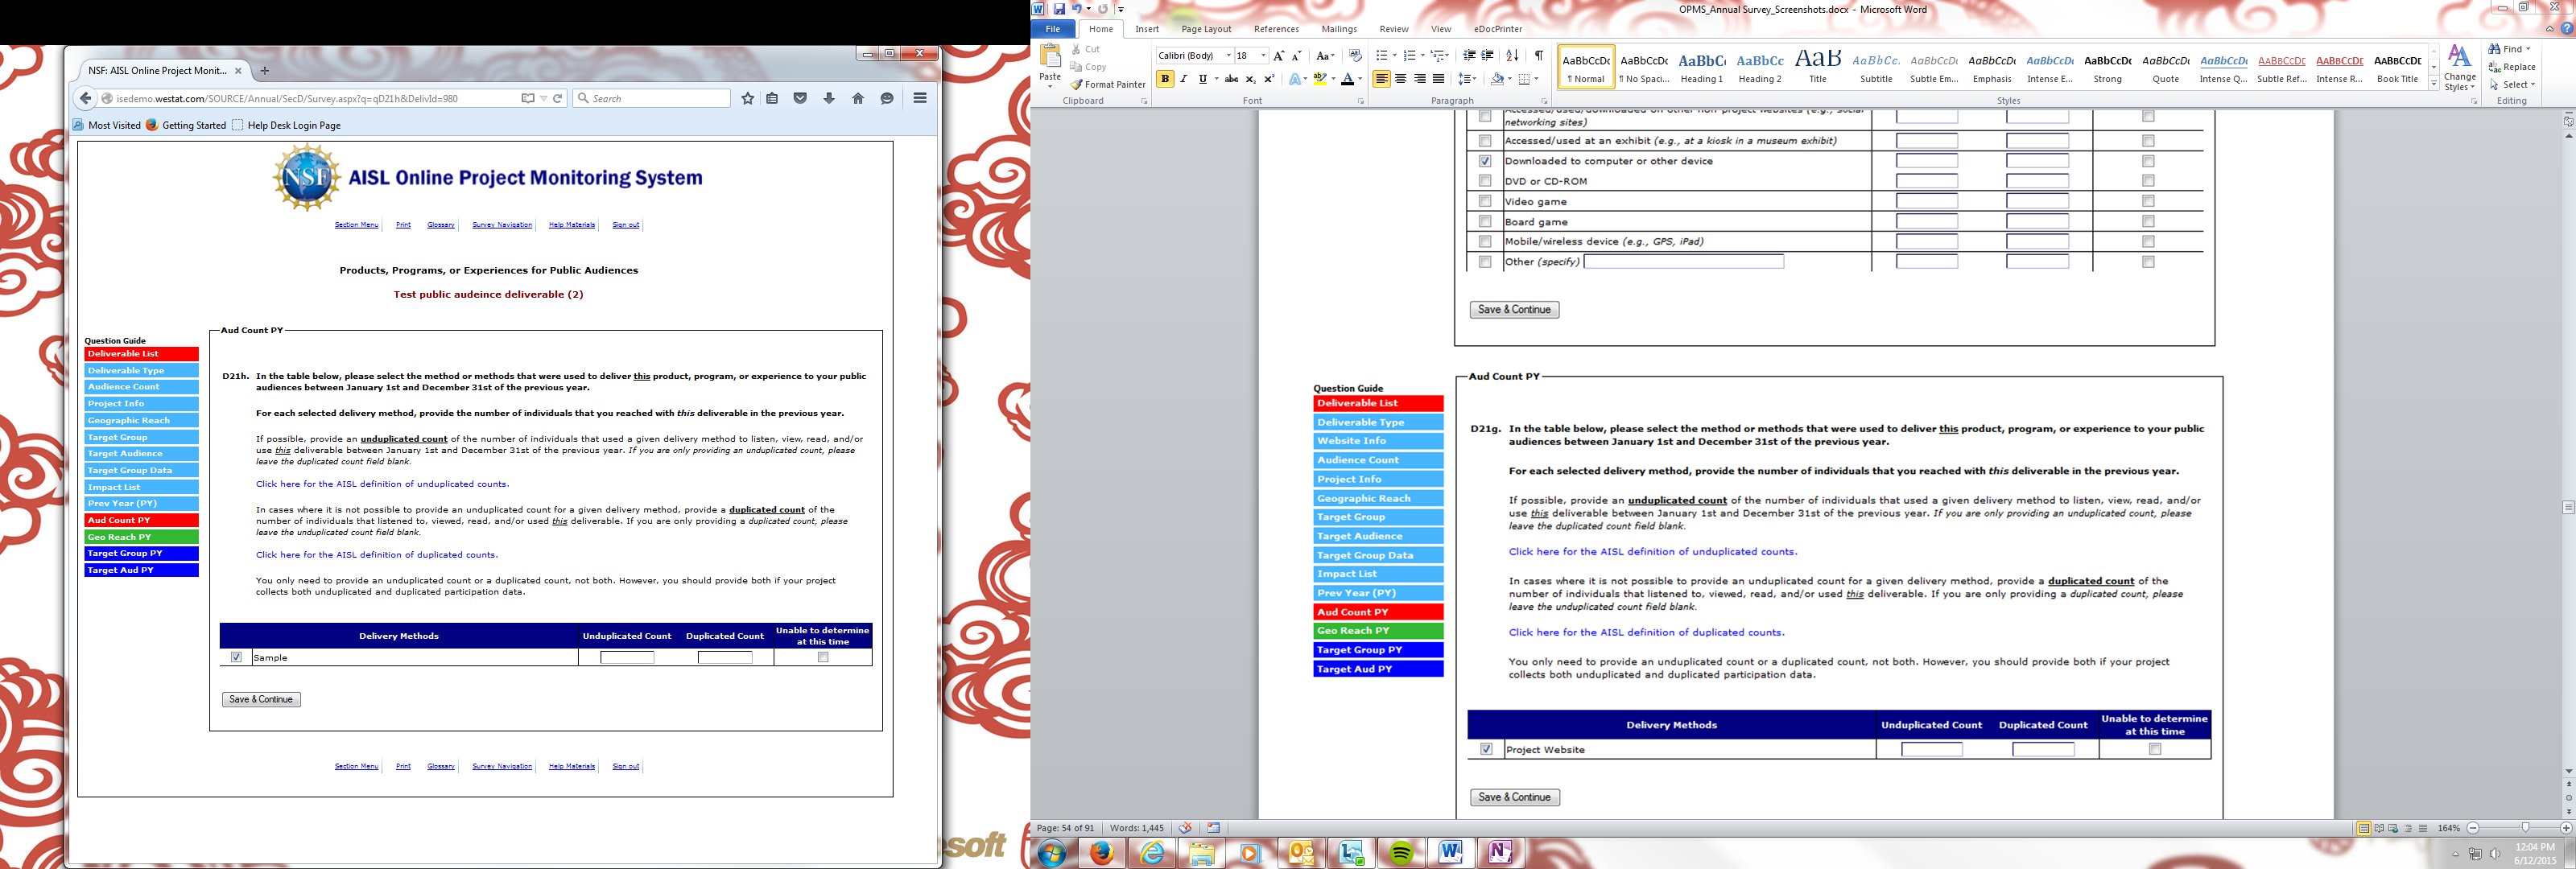The image size is (2576, 869).
Task: Open the Glossary link at page top
Action: coord(440,225)
